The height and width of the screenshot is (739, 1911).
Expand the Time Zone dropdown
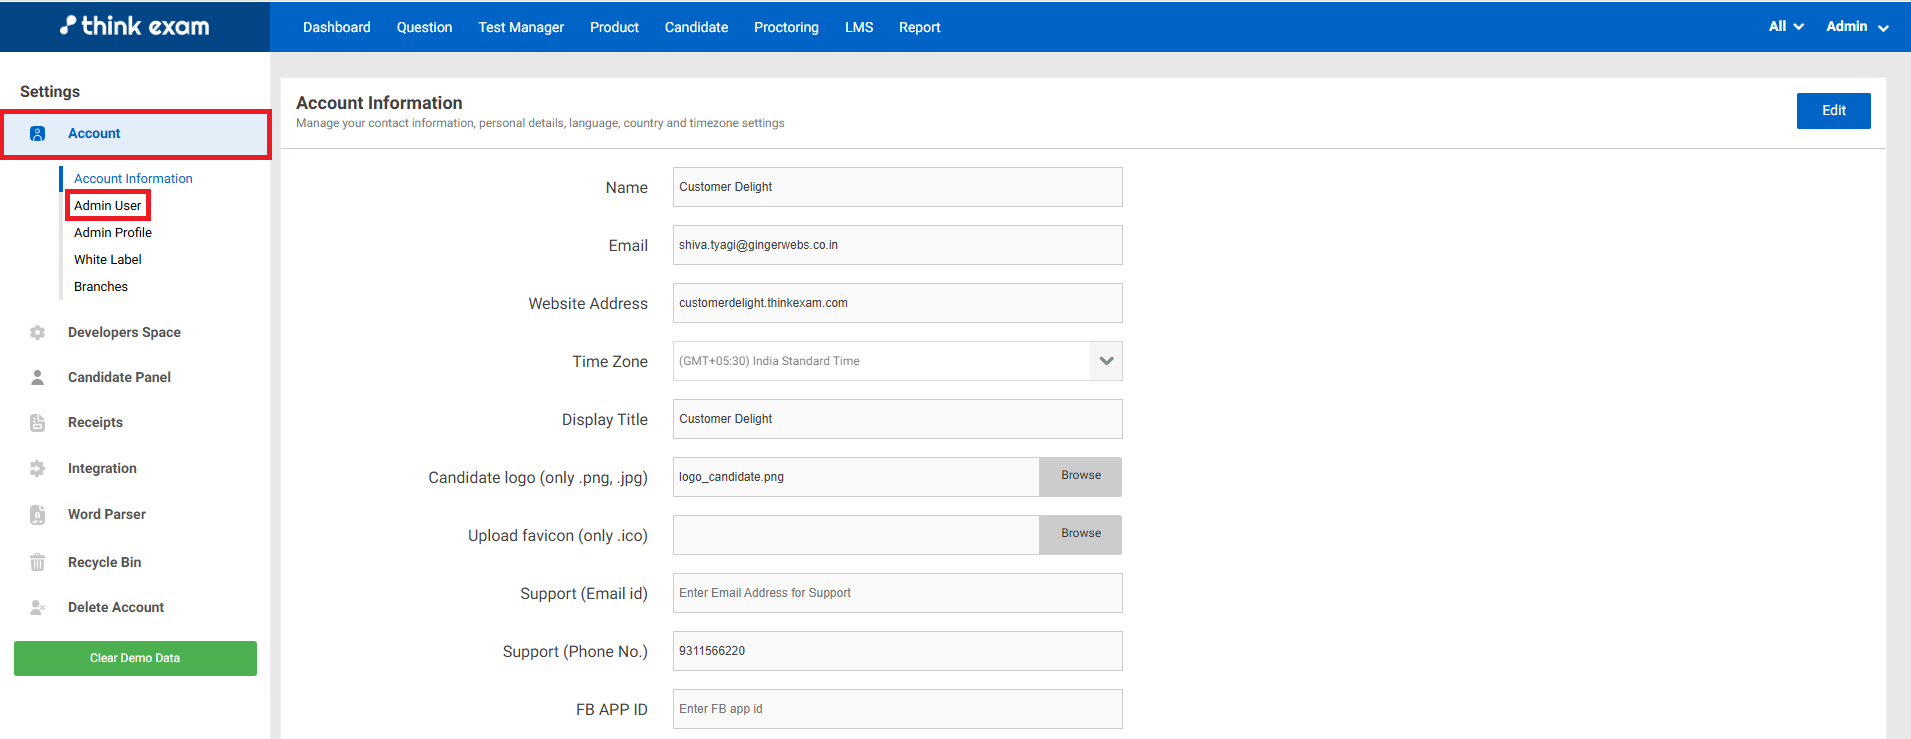[1105, 361]
